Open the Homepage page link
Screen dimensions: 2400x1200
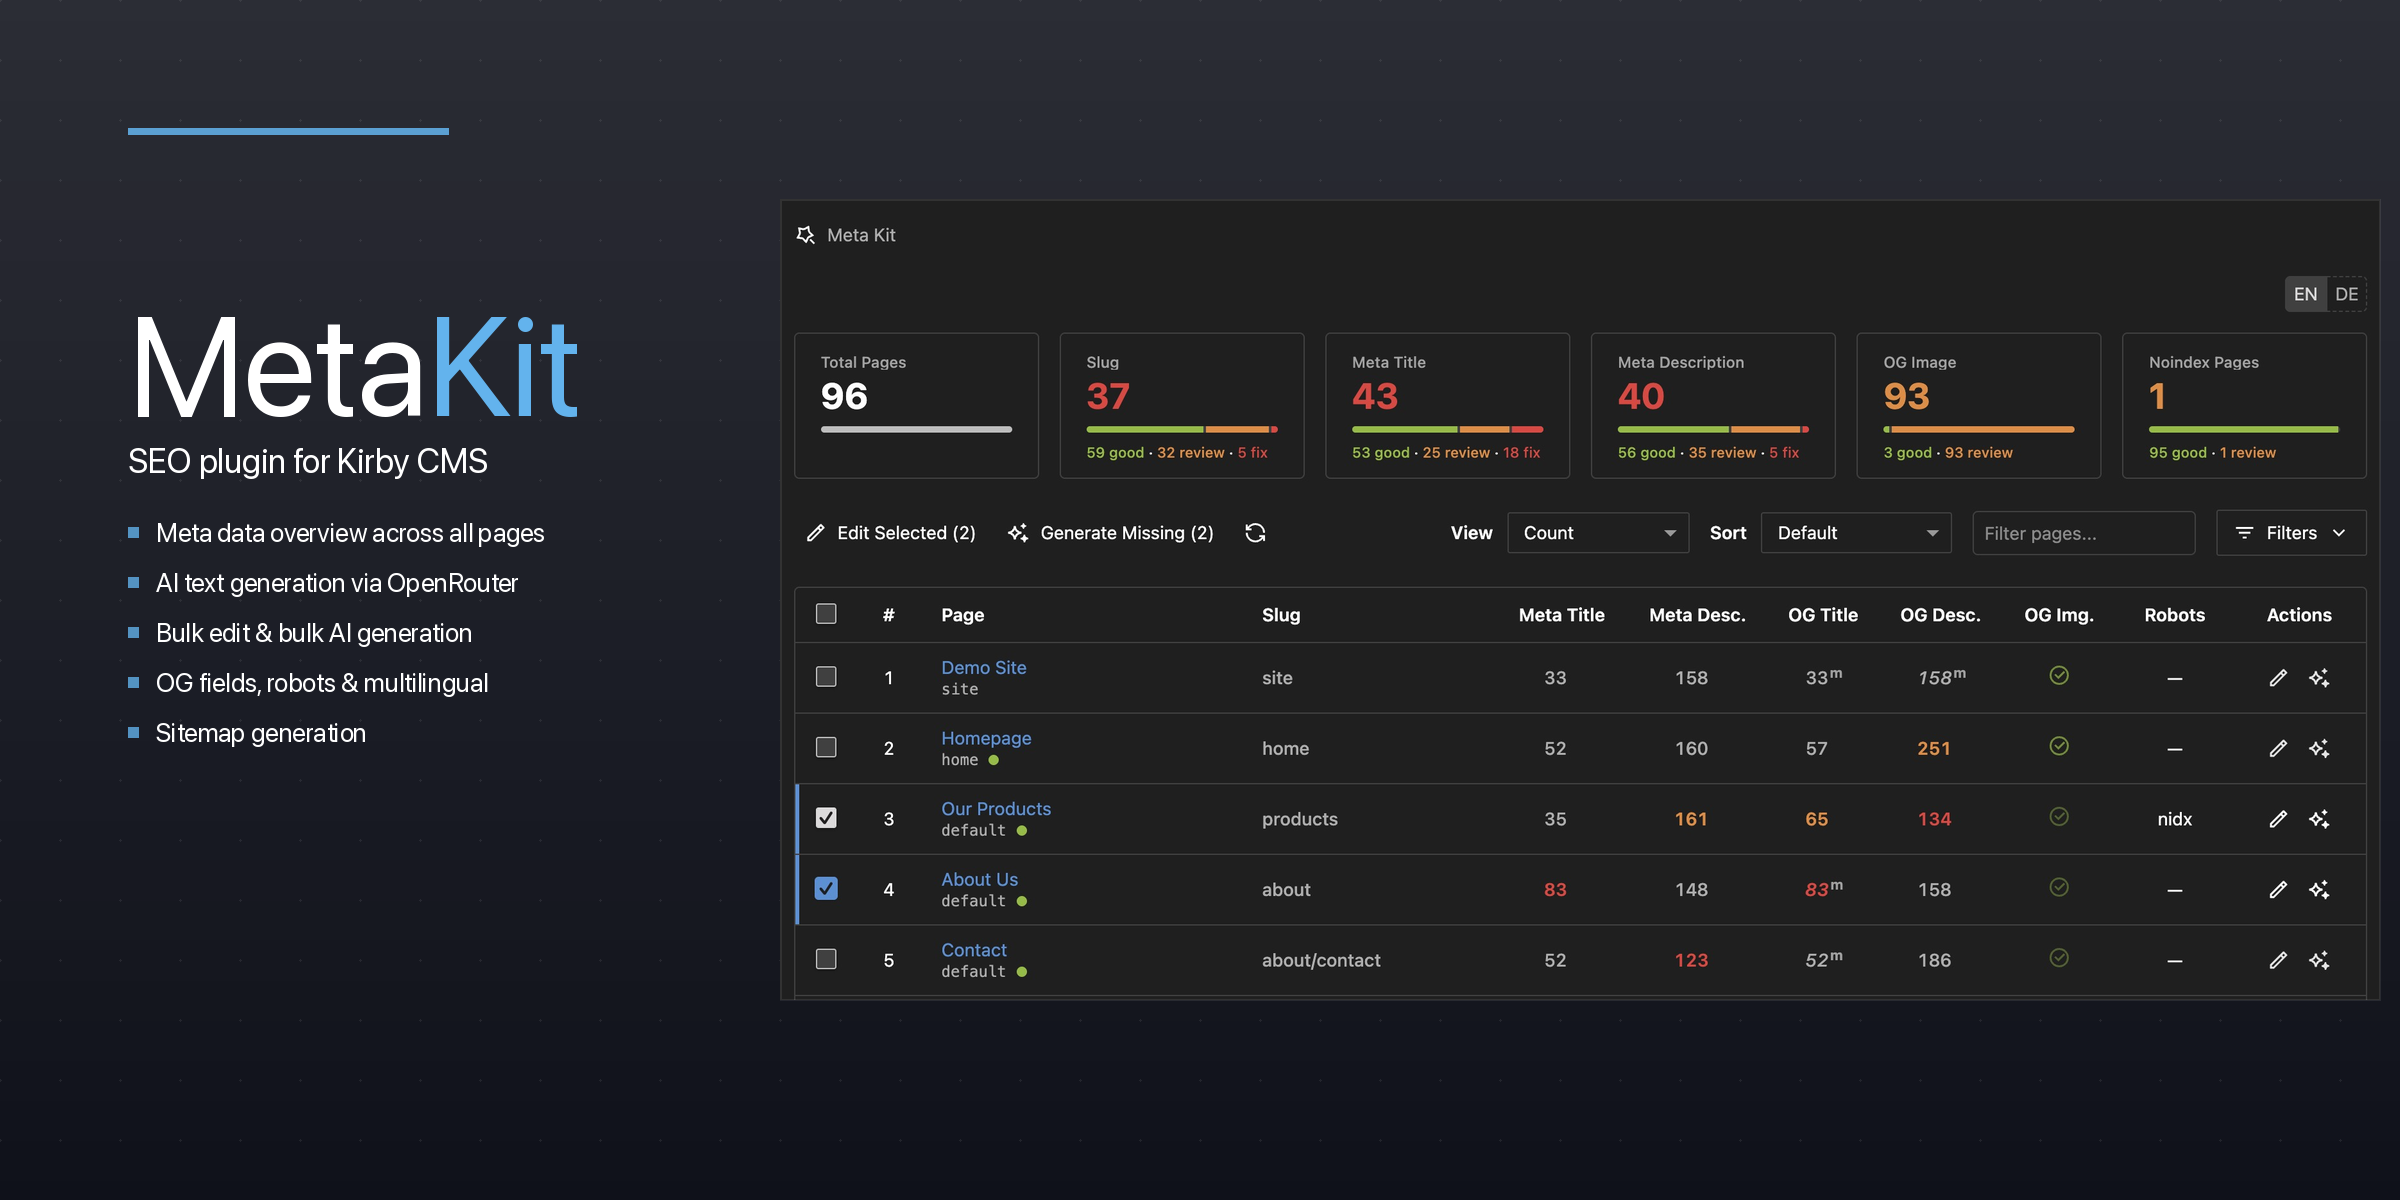tap(986, 738)
